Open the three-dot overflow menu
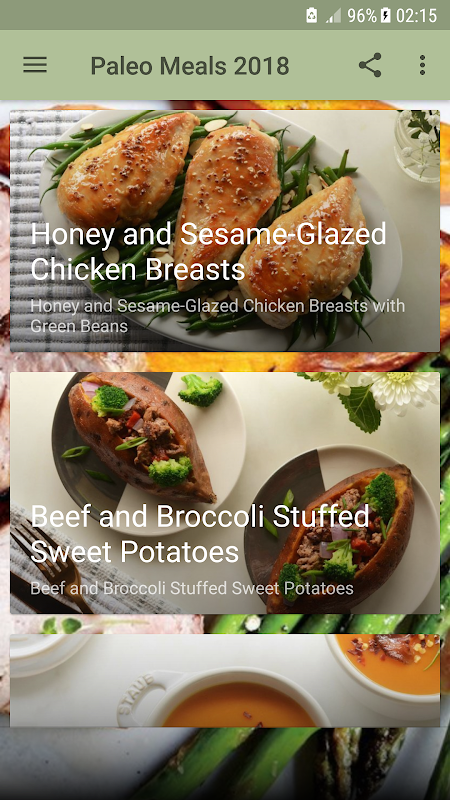 coord(422,65)
